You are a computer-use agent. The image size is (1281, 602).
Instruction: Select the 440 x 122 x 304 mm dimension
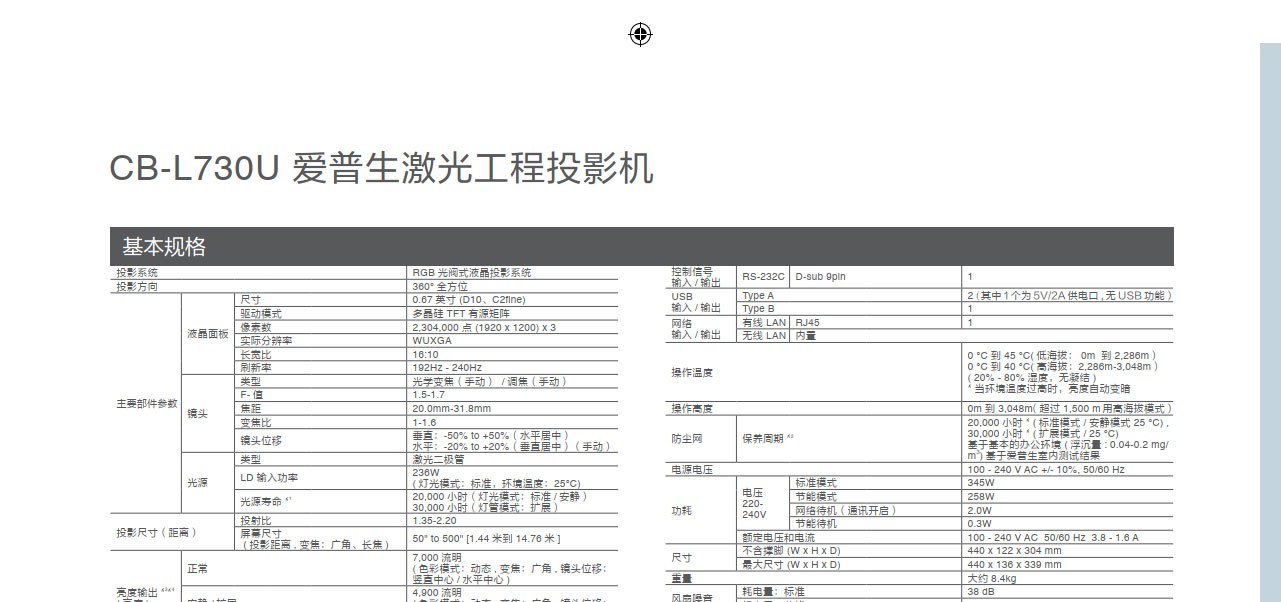(1014, 551)
